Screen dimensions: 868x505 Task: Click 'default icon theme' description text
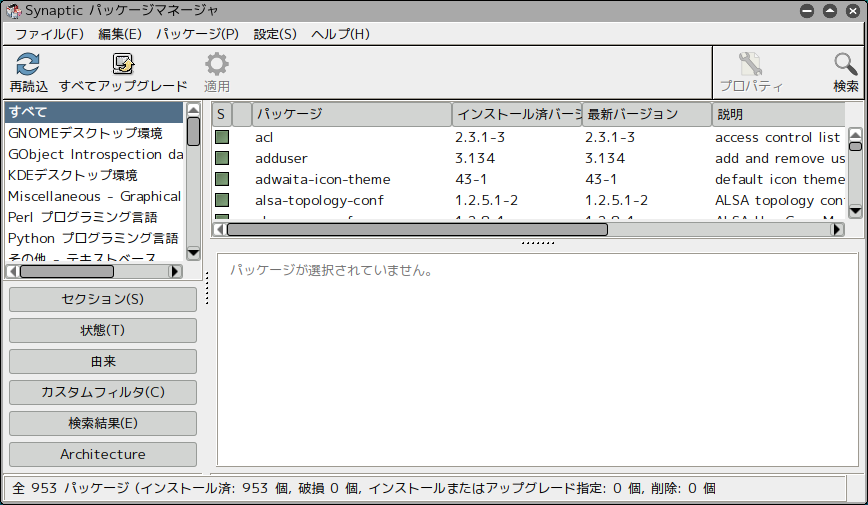click(x=779, y=179)
